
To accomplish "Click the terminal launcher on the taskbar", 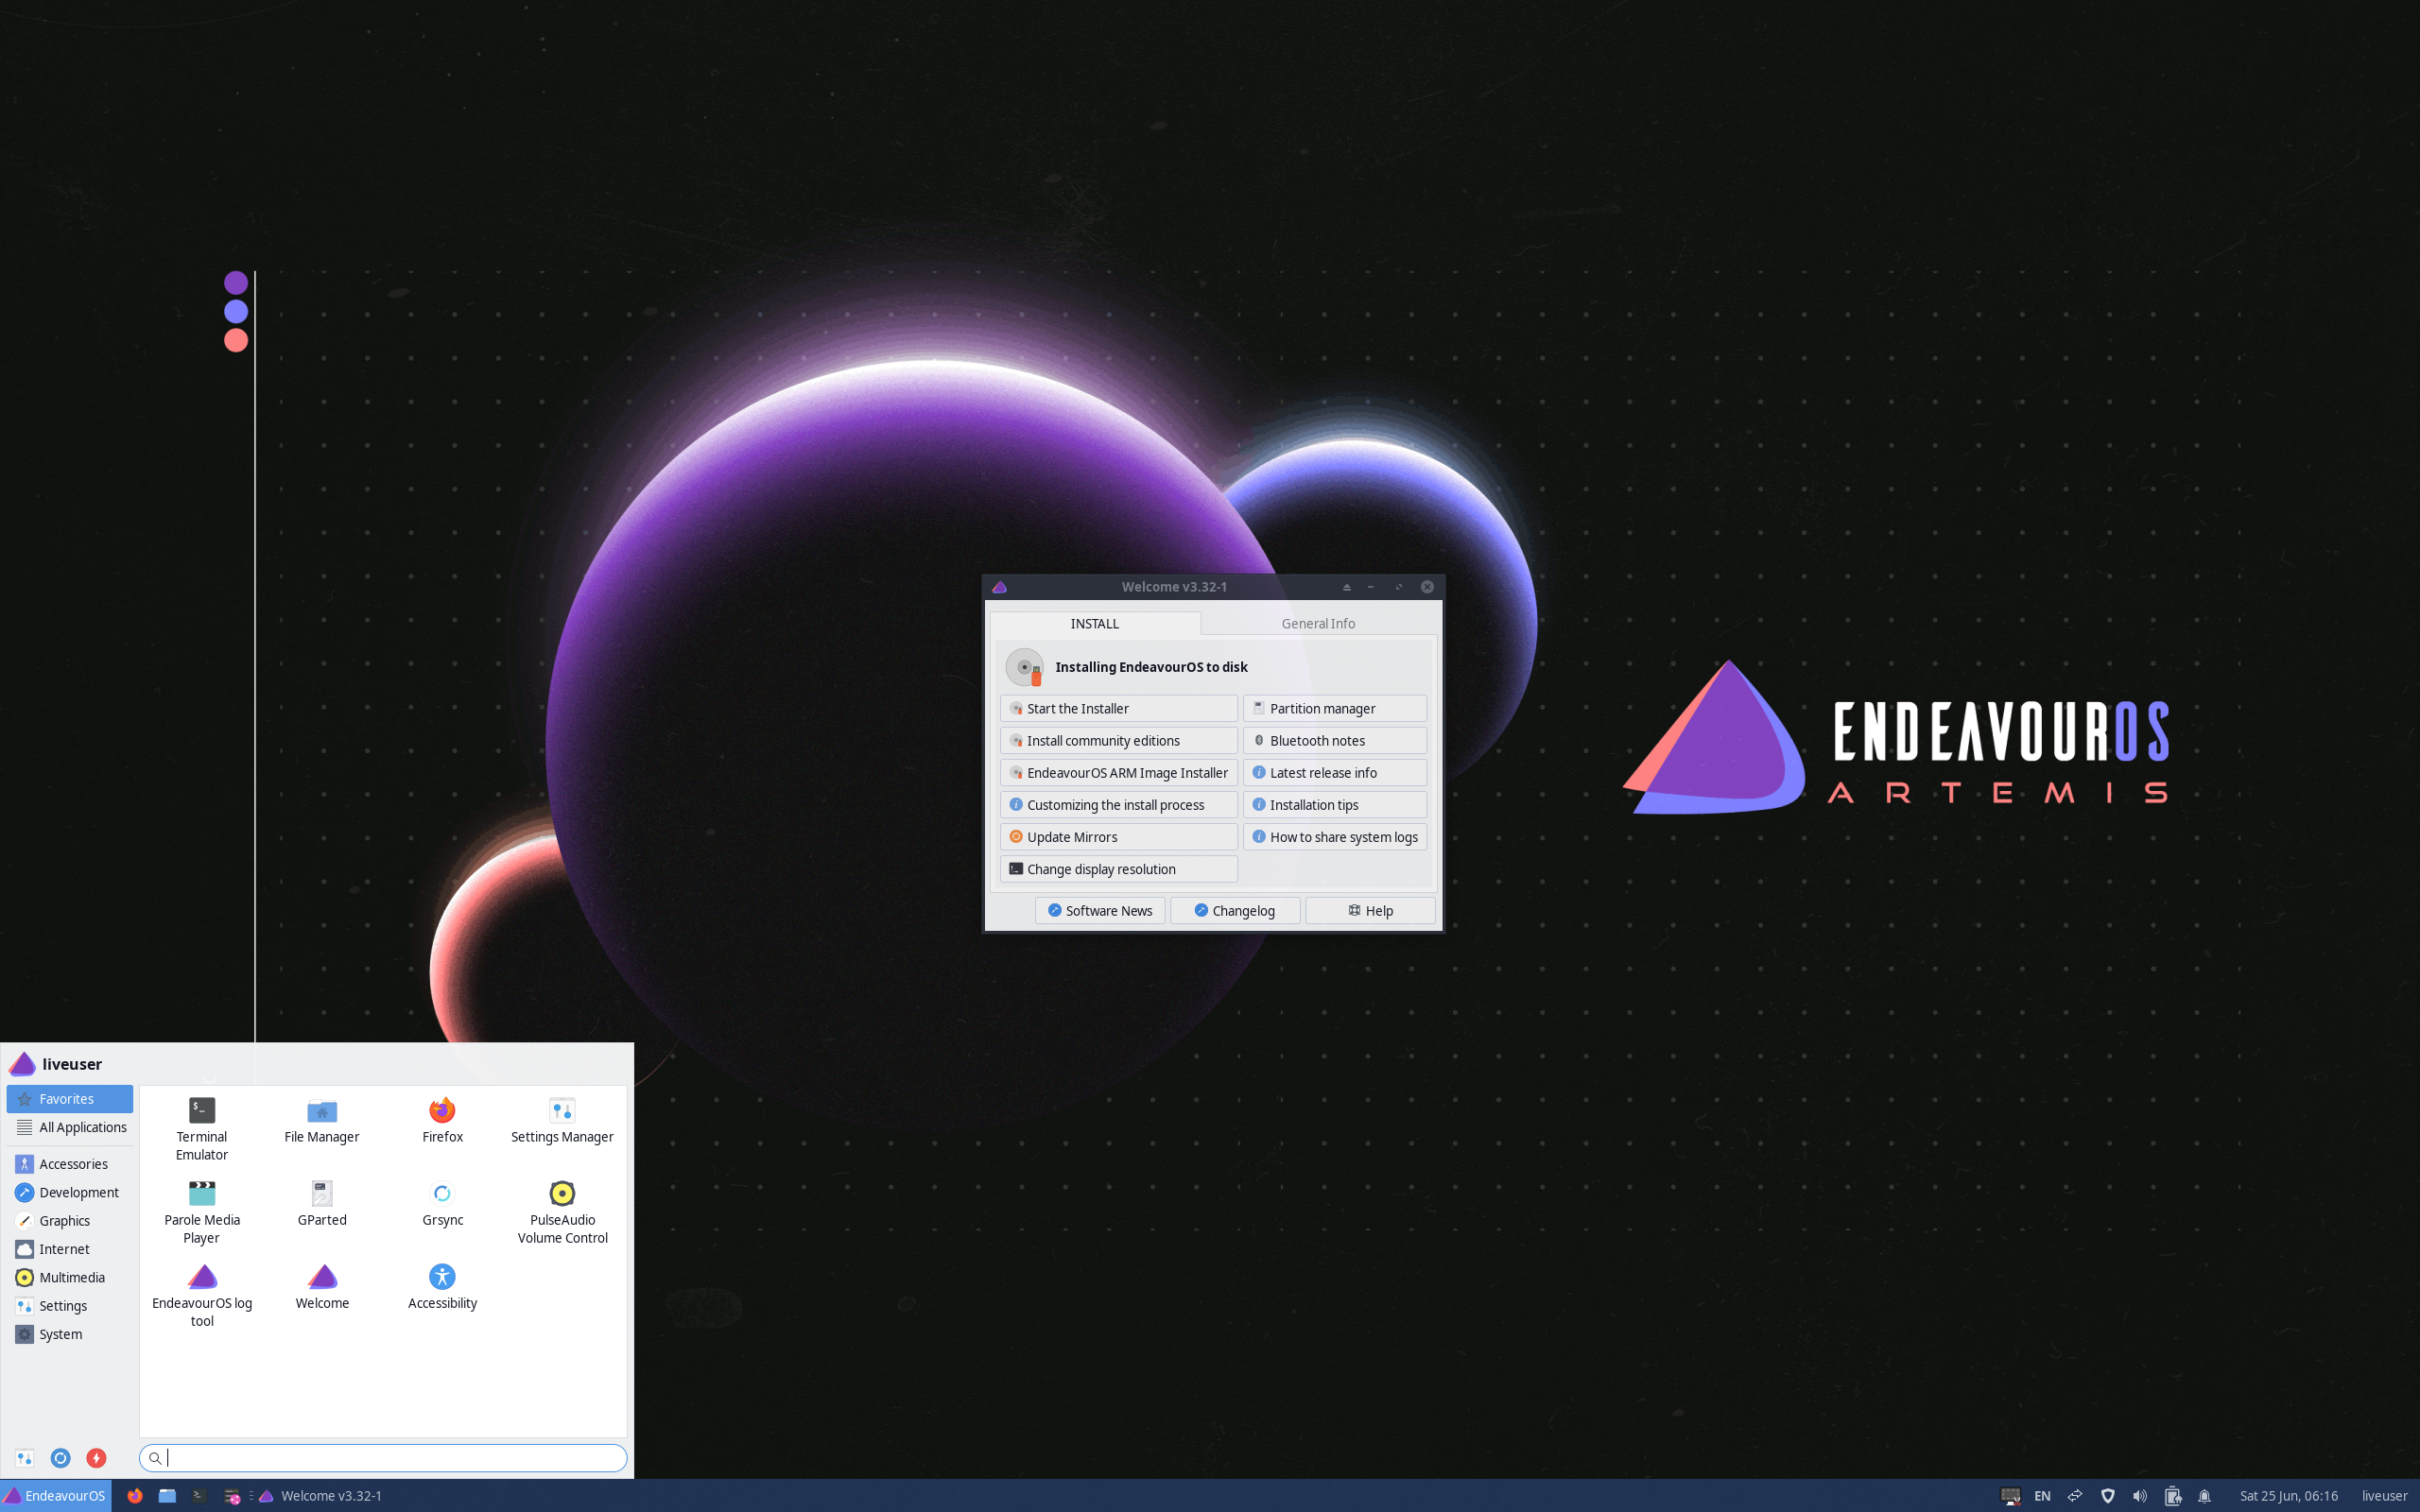I will coord(199,1496).
